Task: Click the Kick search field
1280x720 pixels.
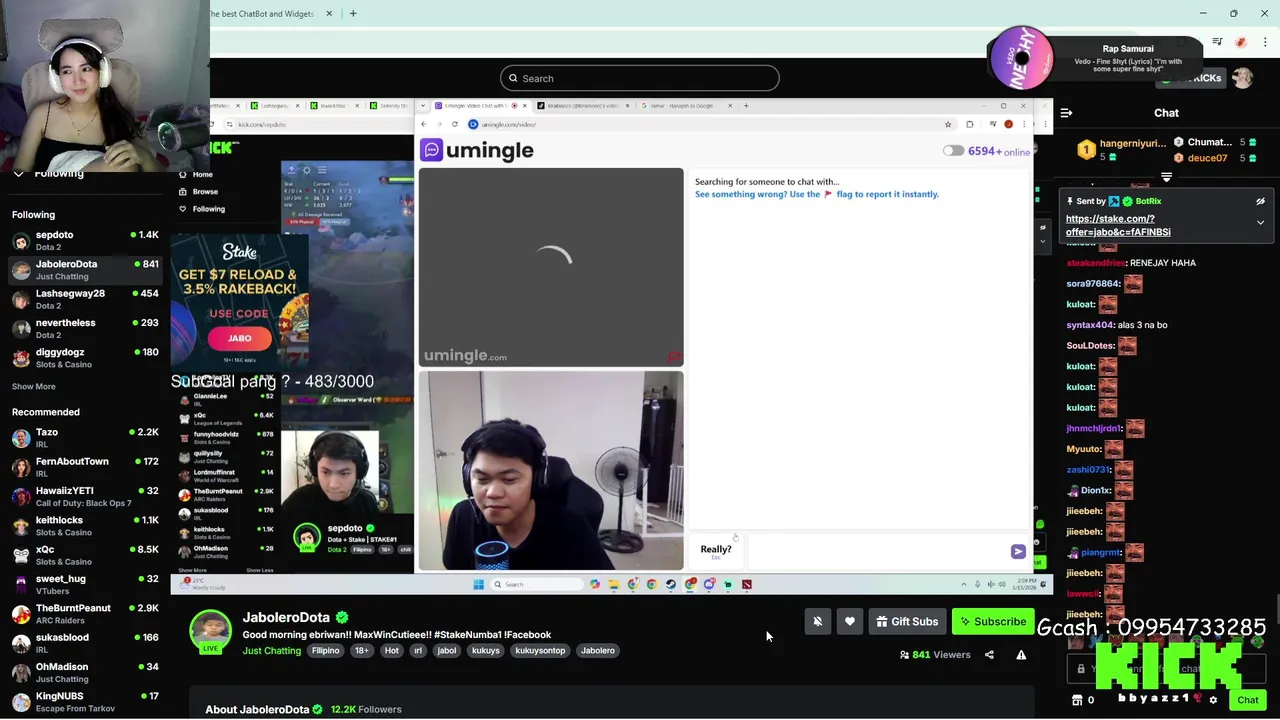Action: [640, 78]
